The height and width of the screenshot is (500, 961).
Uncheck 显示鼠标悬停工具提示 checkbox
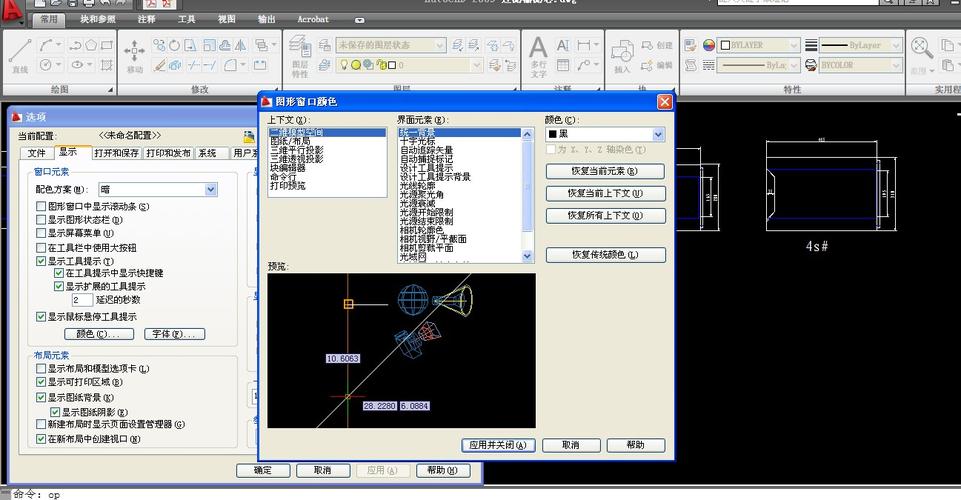41,317
